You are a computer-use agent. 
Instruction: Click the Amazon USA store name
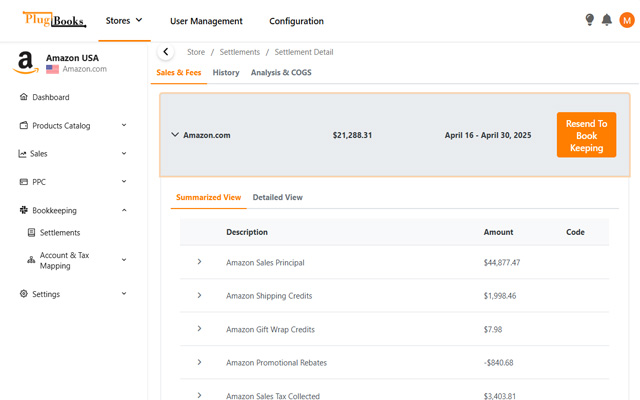[72, 58]
